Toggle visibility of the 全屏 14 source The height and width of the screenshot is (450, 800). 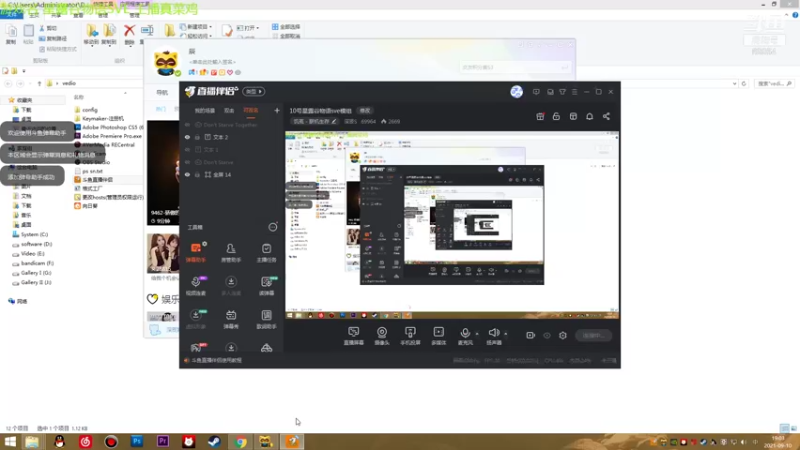(187, 174)
